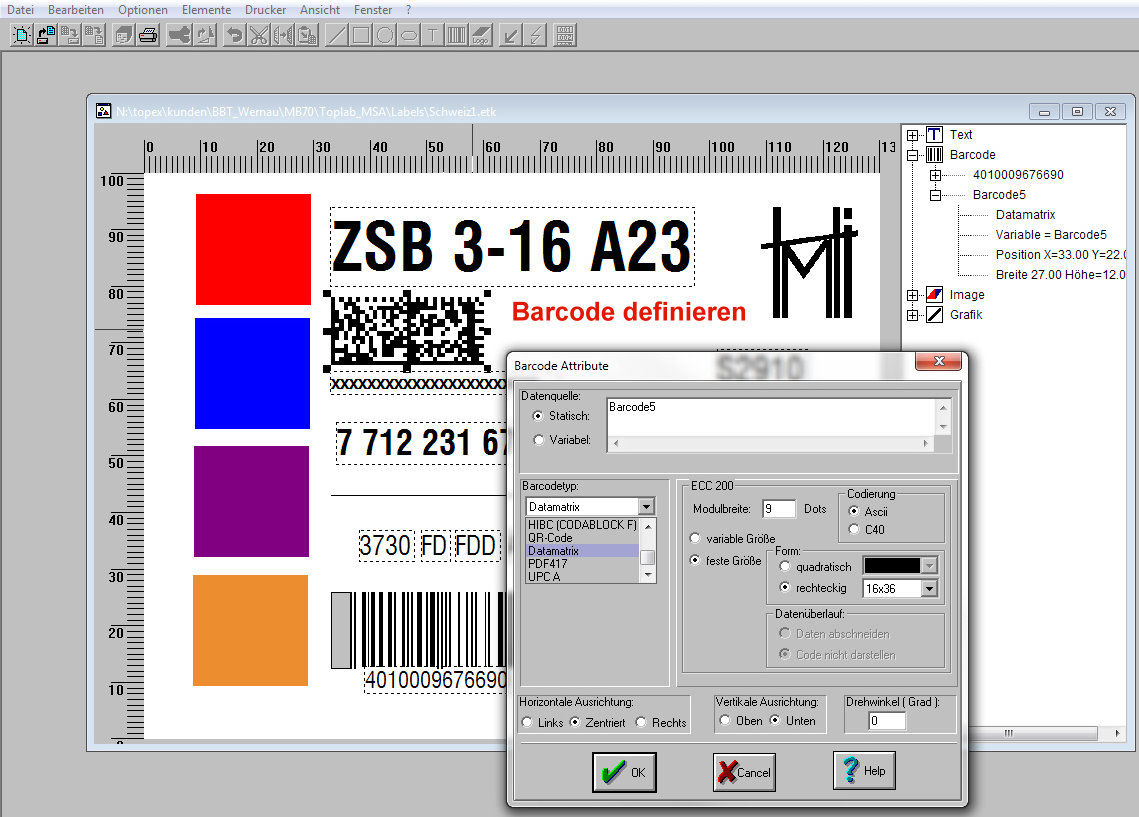Click the Cancel button
The height and width of the screenshot is (817, 1139).
click(744, 772)
